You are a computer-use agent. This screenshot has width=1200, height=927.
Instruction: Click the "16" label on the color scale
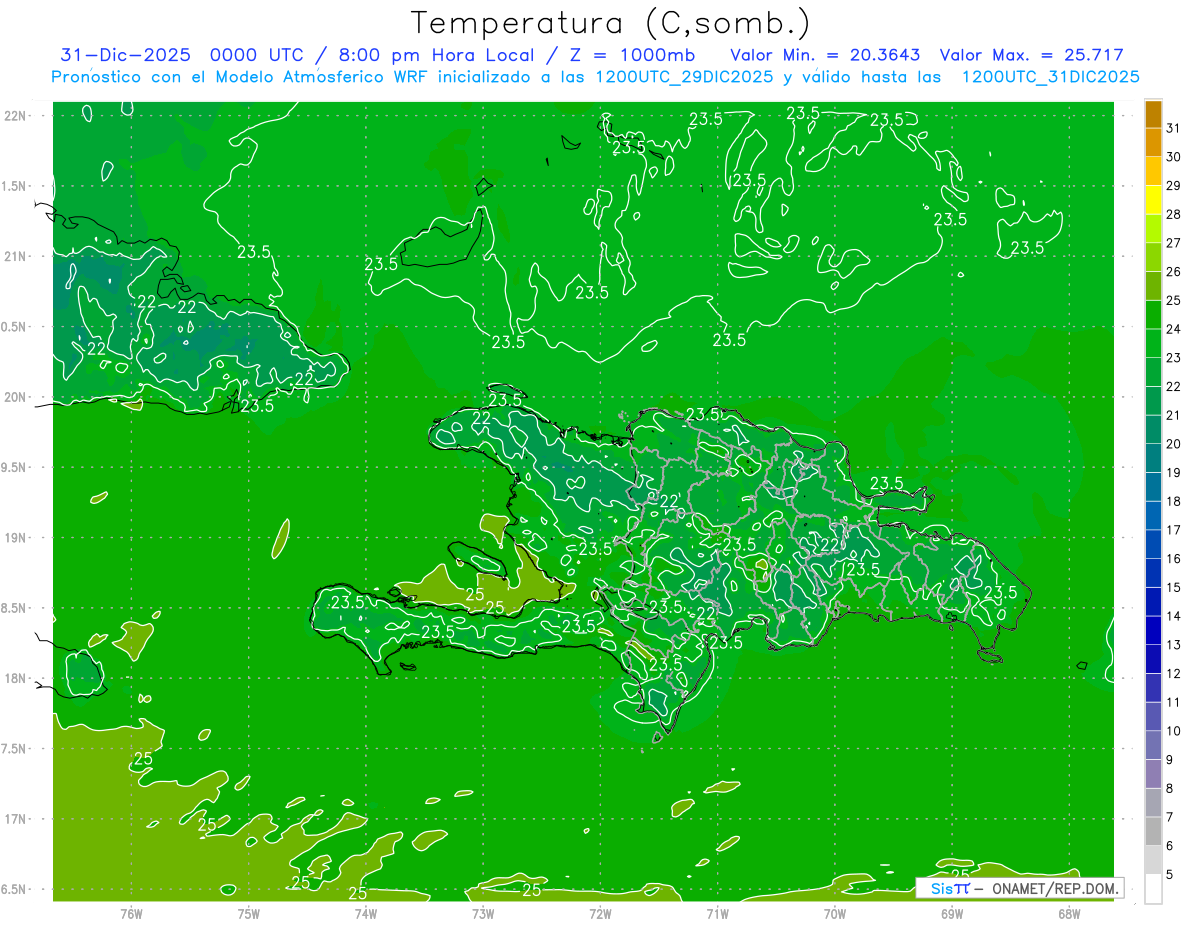click(1173, 559)
